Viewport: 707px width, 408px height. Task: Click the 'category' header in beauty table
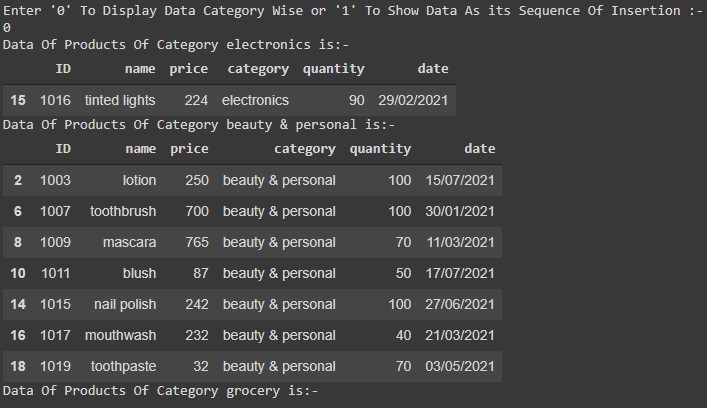[x=305, y=149]
